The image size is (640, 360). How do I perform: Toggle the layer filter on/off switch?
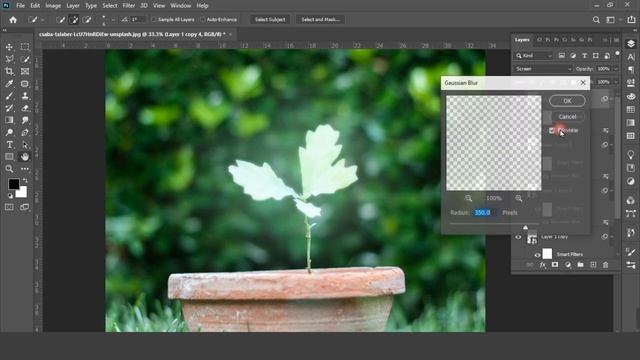coord(618,53)
